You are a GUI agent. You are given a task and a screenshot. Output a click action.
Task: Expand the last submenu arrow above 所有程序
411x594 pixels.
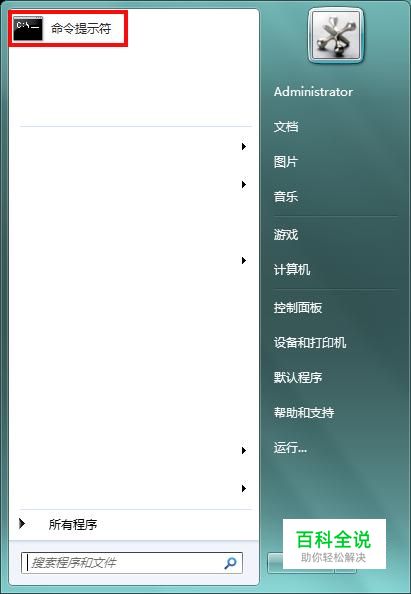(244, 488)
